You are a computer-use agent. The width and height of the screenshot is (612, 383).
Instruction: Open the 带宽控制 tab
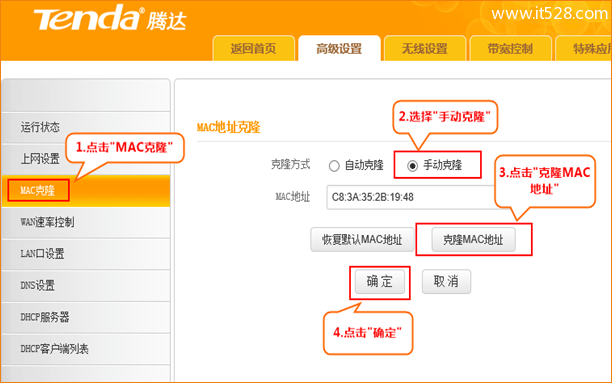click(510, 48)
